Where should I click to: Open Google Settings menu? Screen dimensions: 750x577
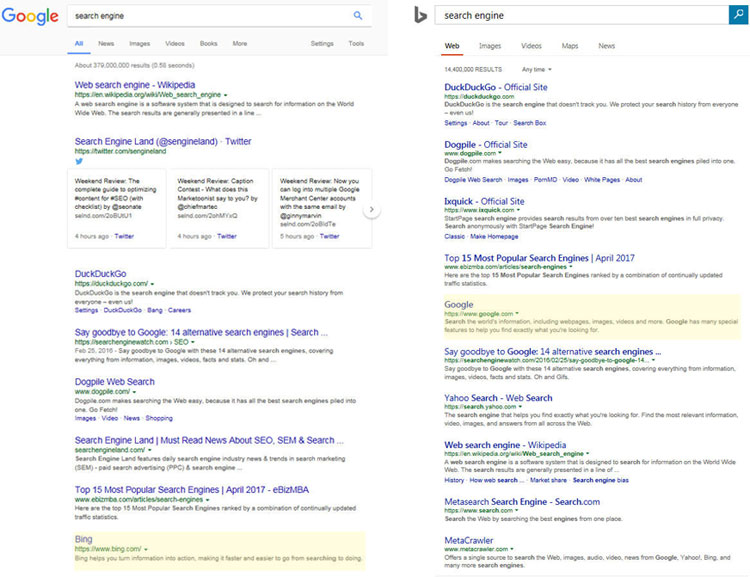[322, 44]
